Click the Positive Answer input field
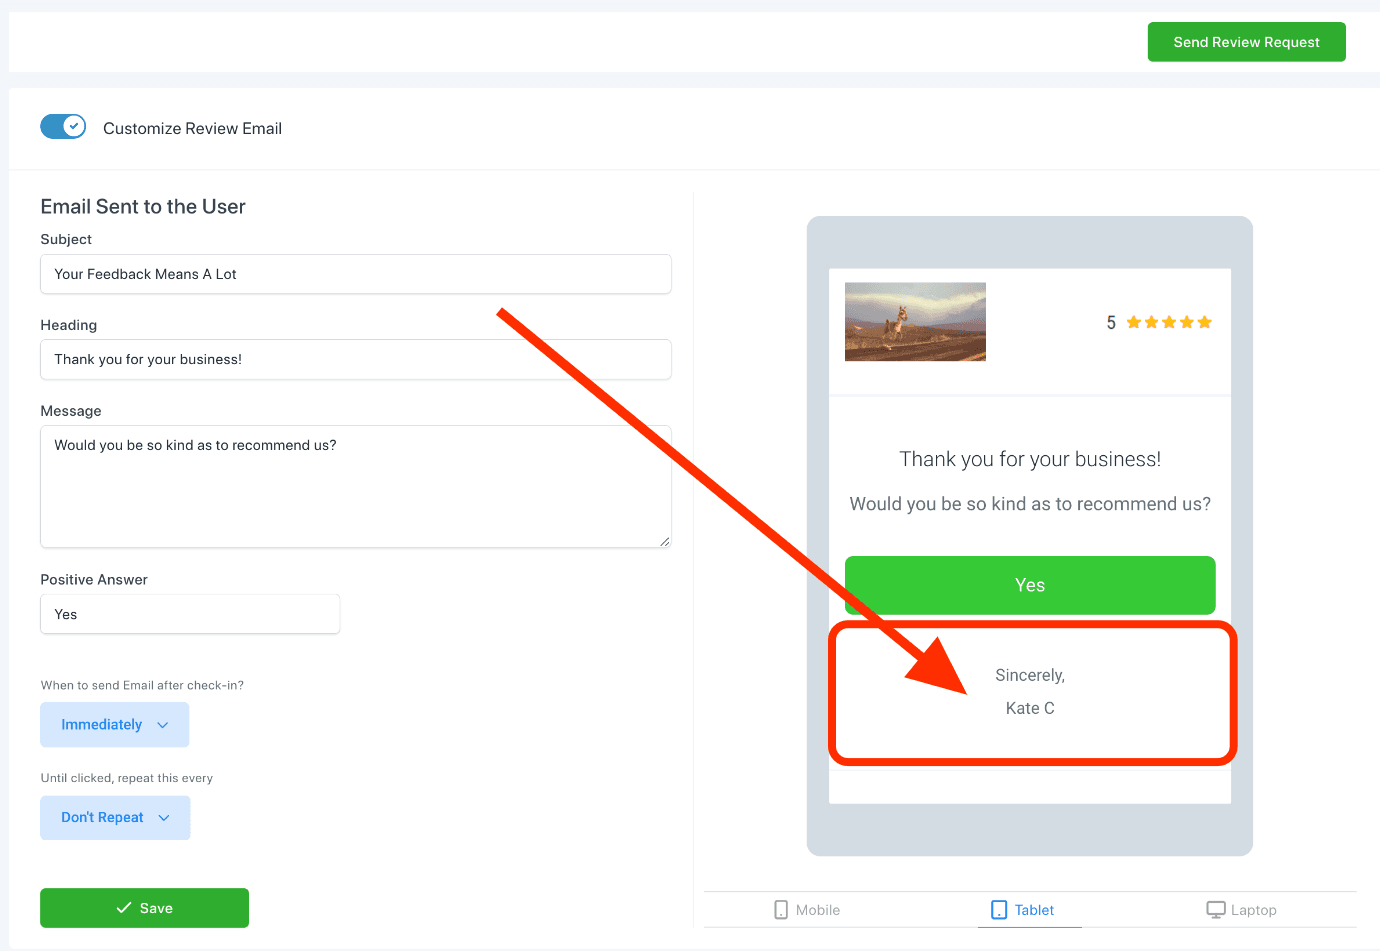The image size is (1380, 951). point(190,614)
